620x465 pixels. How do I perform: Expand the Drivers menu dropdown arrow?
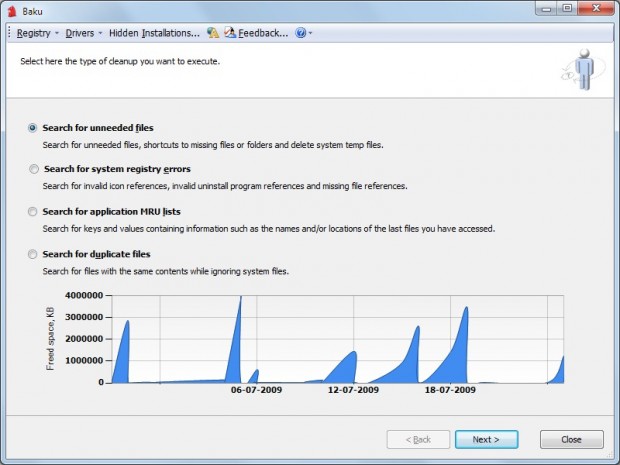[100, 33]
